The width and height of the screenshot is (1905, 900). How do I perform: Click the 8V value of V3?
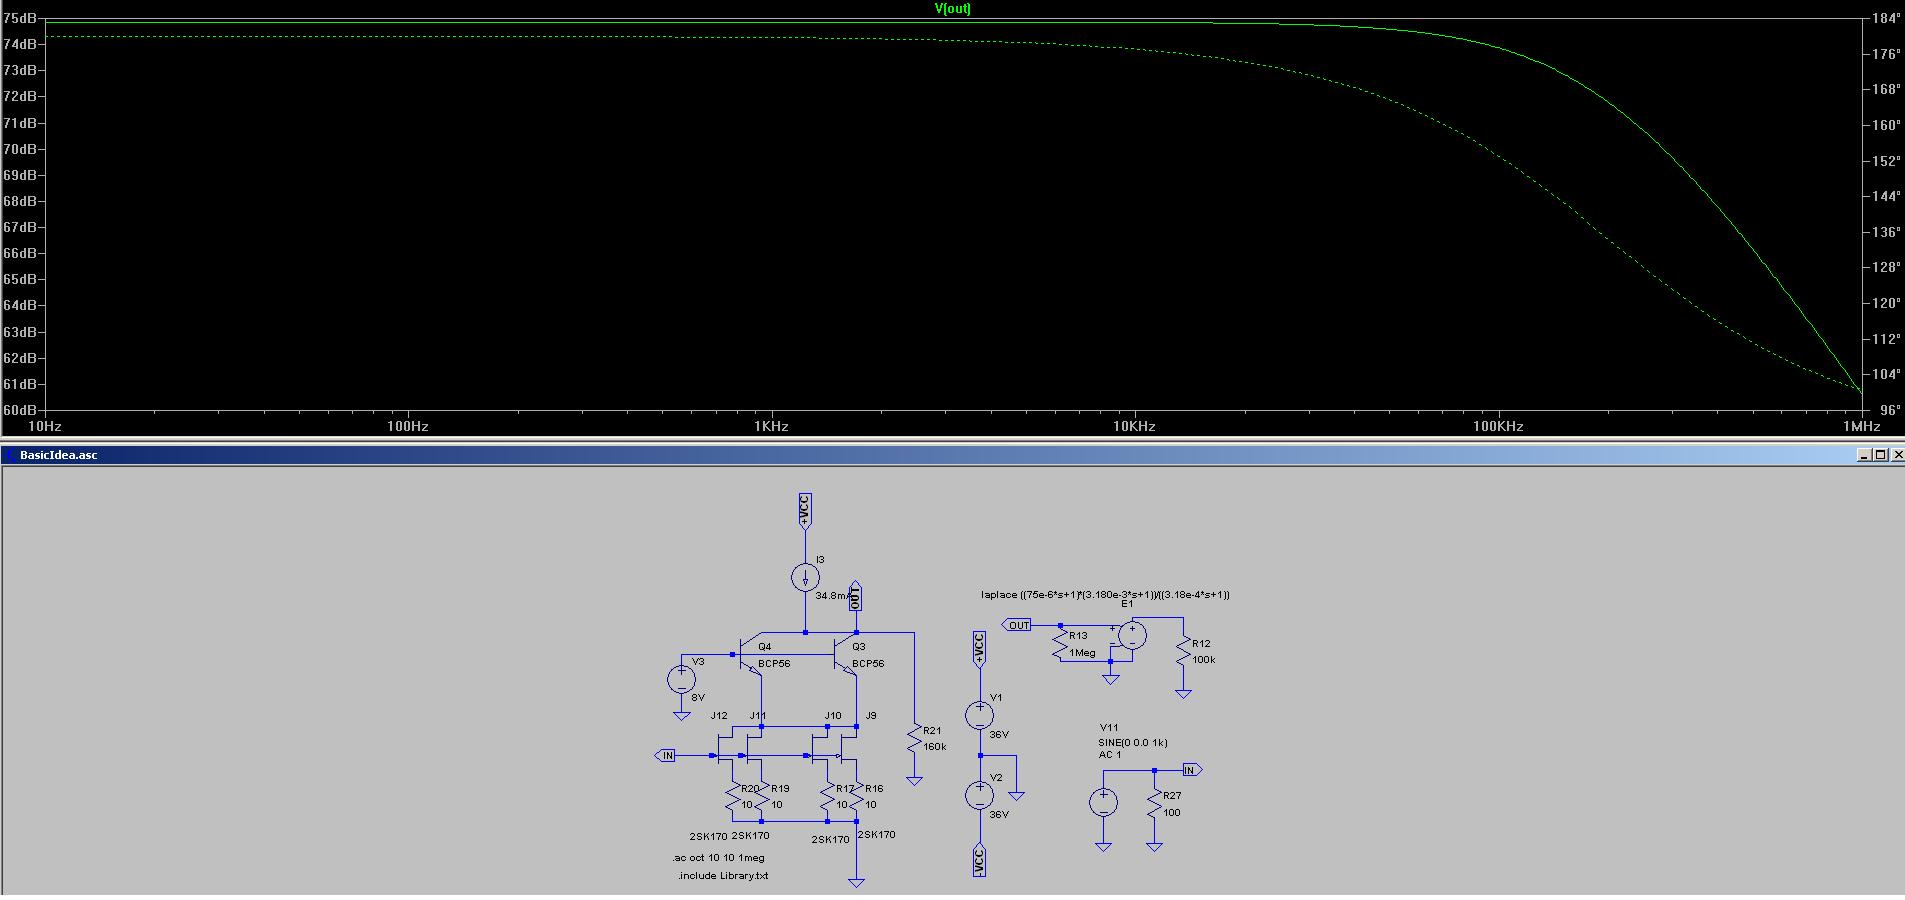(x=698, y=697)
